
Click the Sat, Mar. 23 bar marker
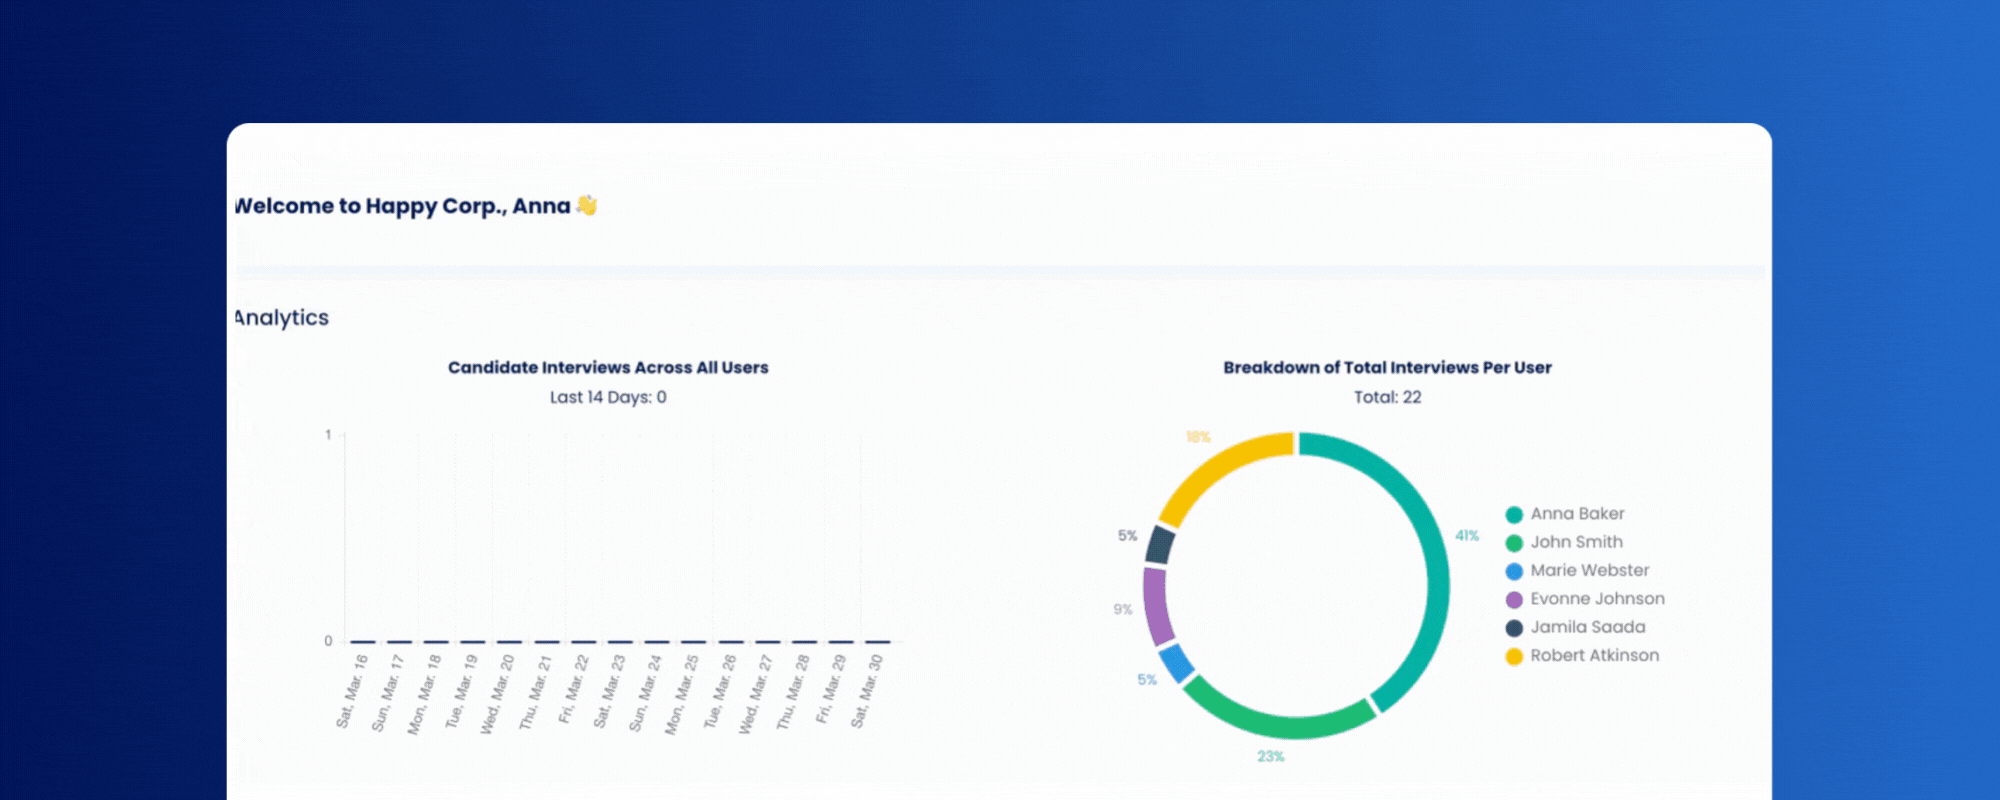(620, 642)
